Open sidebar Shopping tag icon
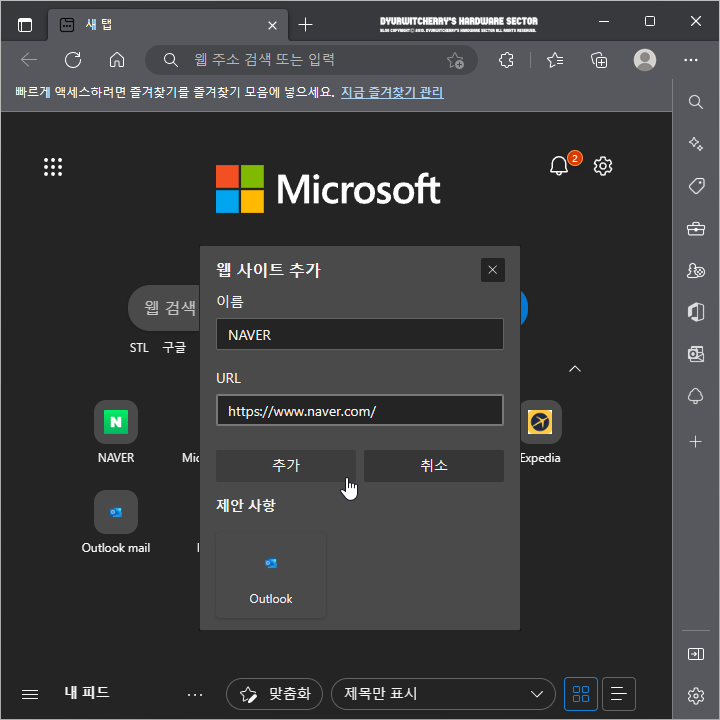720x720 pixels. [x=696, y=186]
